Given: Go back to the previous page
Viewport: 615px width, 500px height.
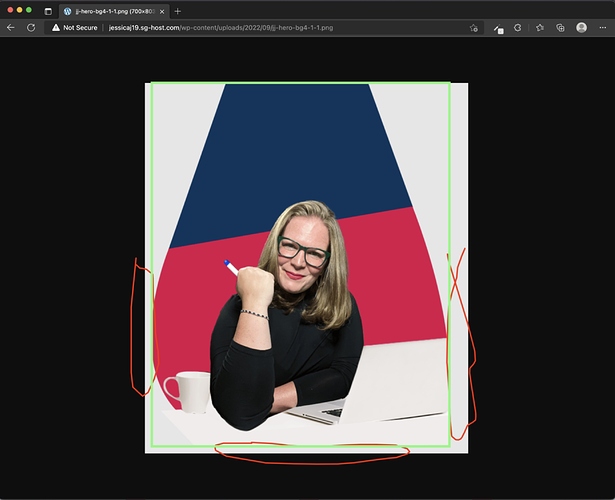Looking at the screenshot, I should (x=11, y=28).
